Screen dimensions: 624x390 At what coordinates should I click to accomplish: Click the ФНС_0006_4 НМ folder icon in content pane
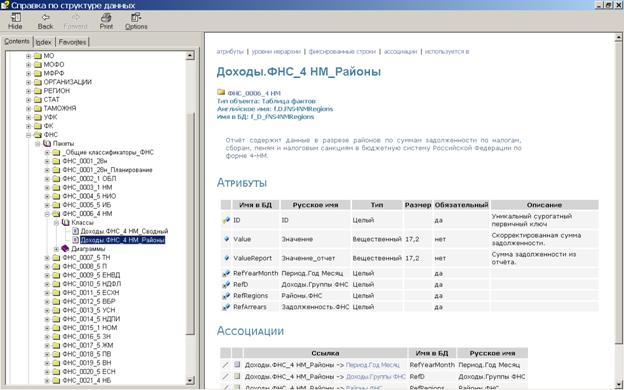pyautogui.click(x=221, y=92)
